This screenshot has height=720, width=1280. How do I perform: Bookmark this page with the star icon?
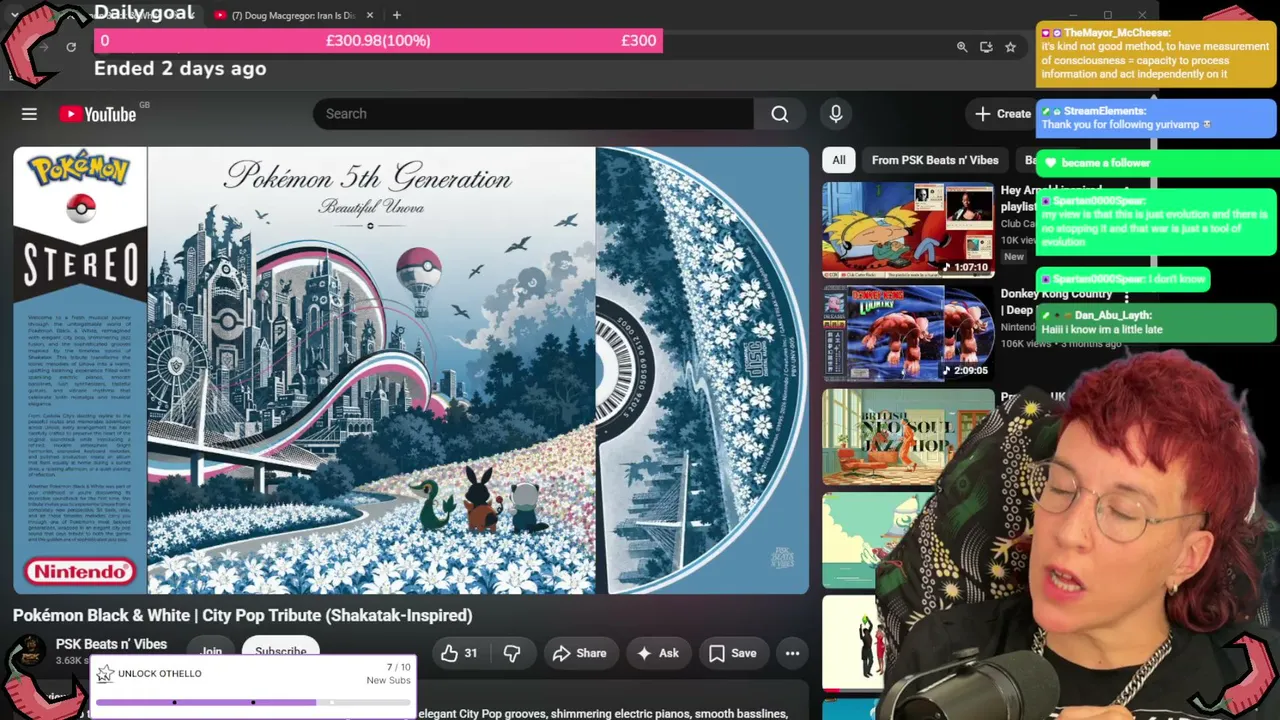[x=1010, y=47]
